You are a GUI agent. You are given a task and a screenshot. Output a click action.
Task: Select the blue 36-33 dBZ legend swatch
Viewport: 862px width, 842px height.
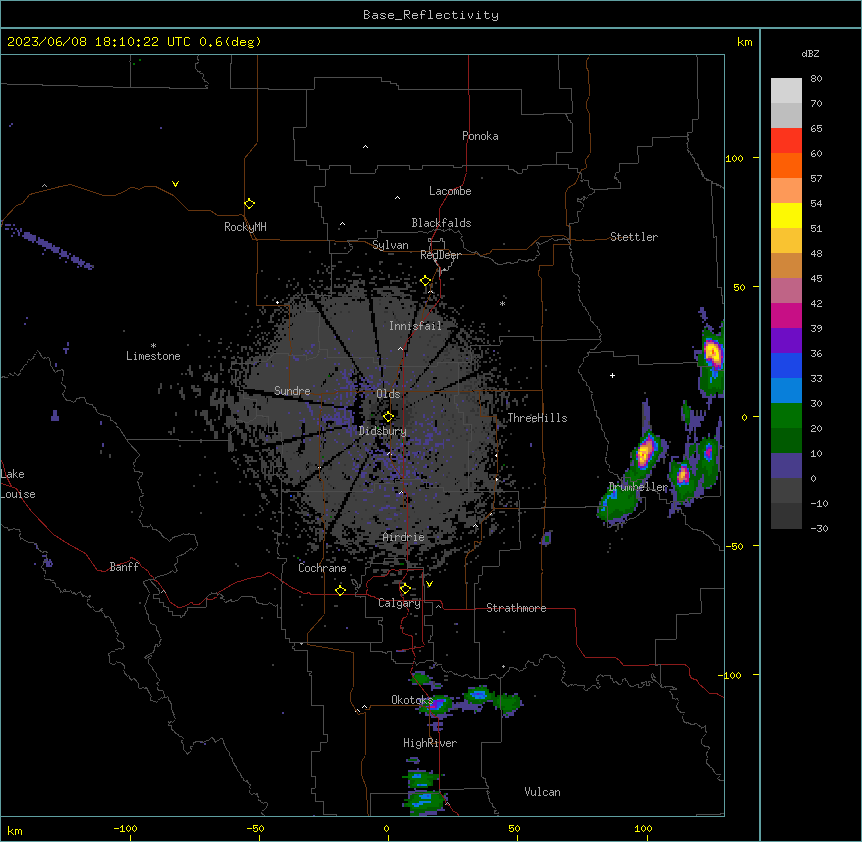pyautogui.click(x=786, y=365)
